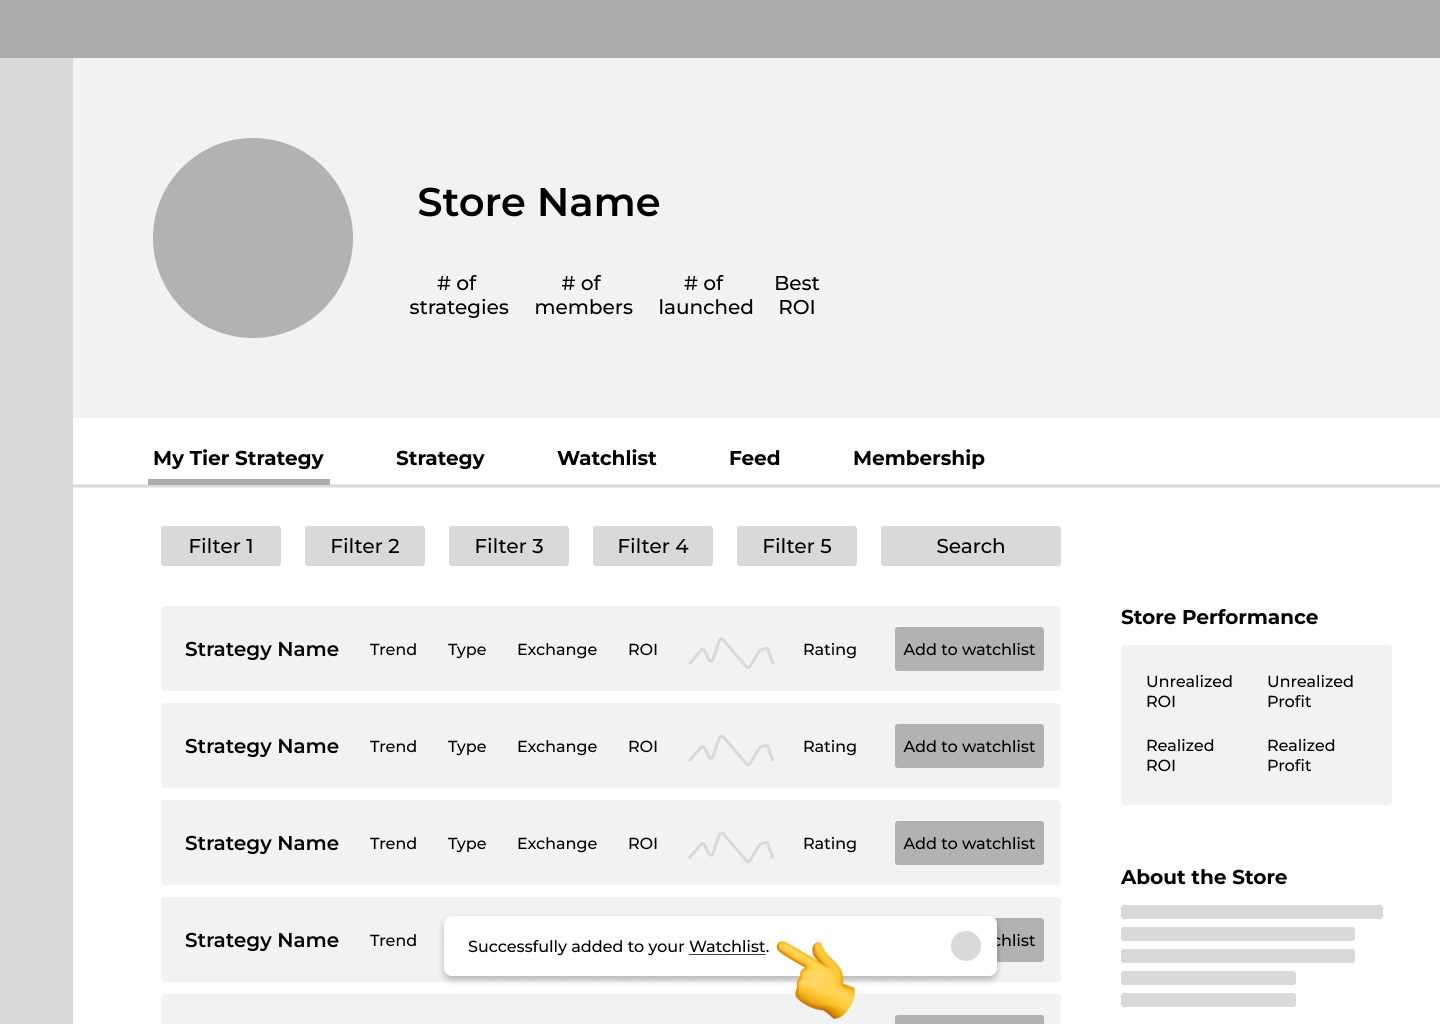This screenshot has width=1440, height=1024.
Task: Dismiss the notification with the round button
Action: pos(965,946)
